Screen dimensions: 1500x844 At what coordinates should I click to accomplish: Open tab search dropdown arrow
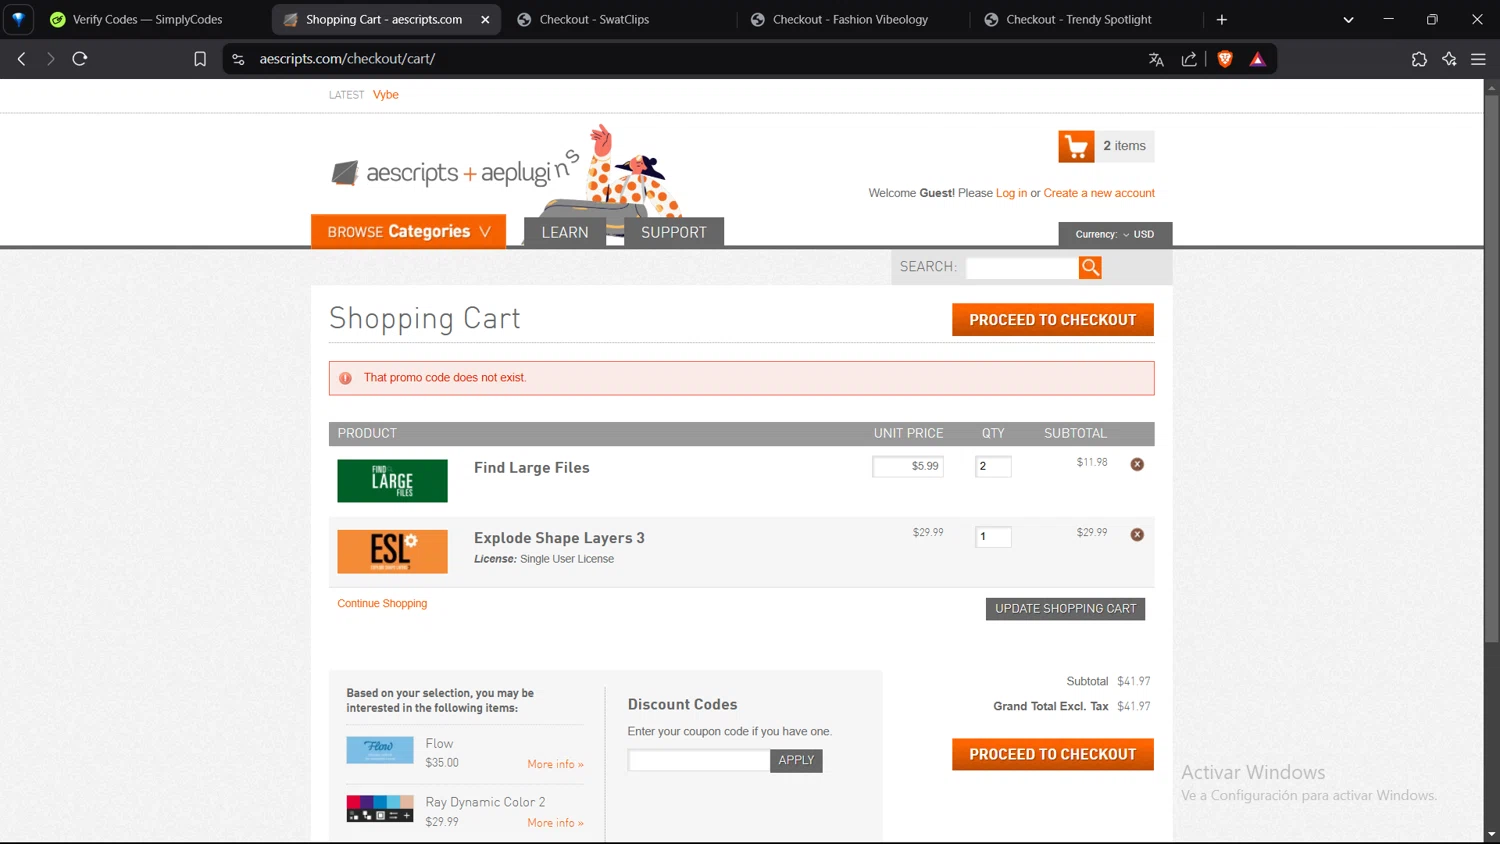point(1348,19)
